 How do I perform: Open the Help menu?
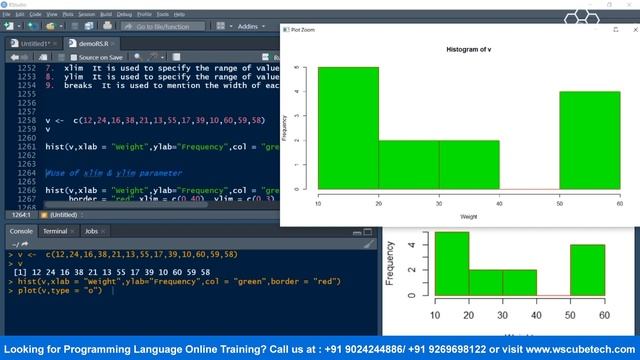coord(179,14)
